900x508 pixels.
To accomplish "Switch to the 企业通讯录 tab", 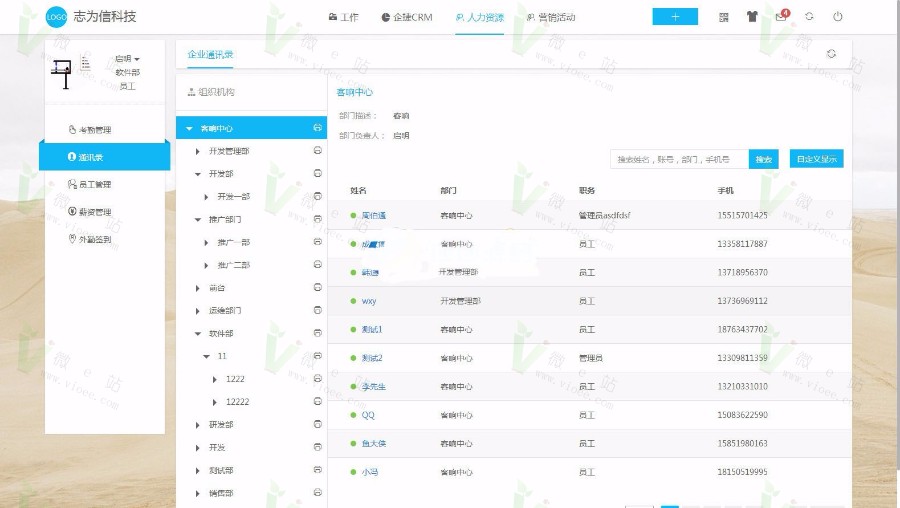I will [210, 55].
